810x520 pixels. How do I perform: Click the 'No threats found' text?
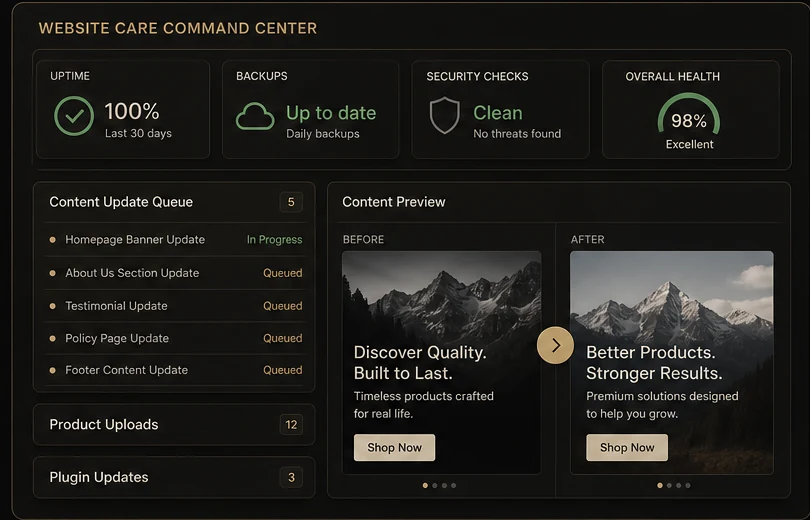(x=517, y=134)
